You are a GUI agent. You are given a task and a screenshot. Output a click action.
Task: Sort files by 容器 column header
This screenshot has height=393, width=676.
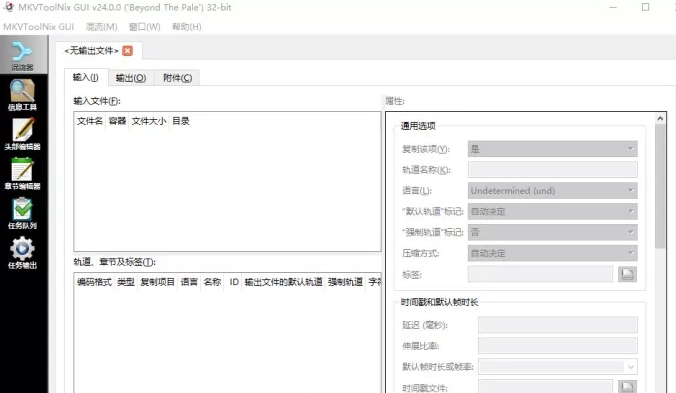point(117,121)
